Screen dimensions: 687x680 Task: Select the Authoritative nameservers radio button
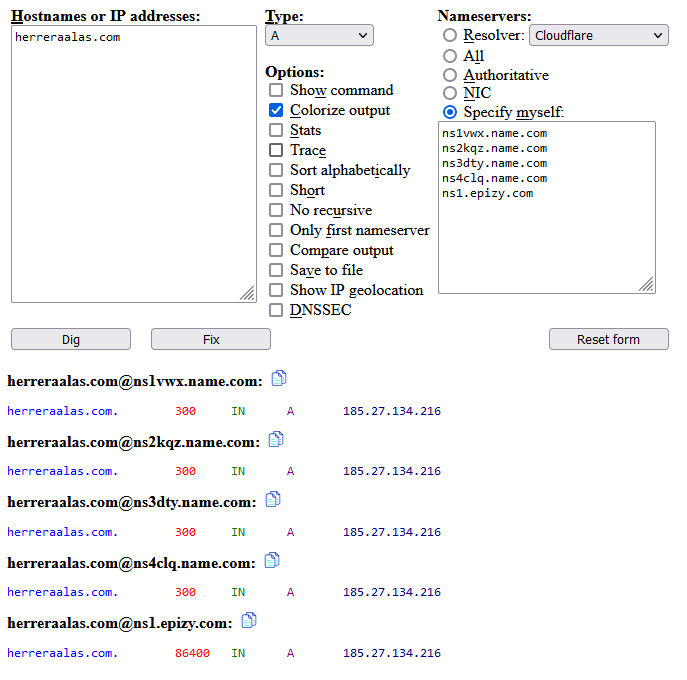(450, 75)
